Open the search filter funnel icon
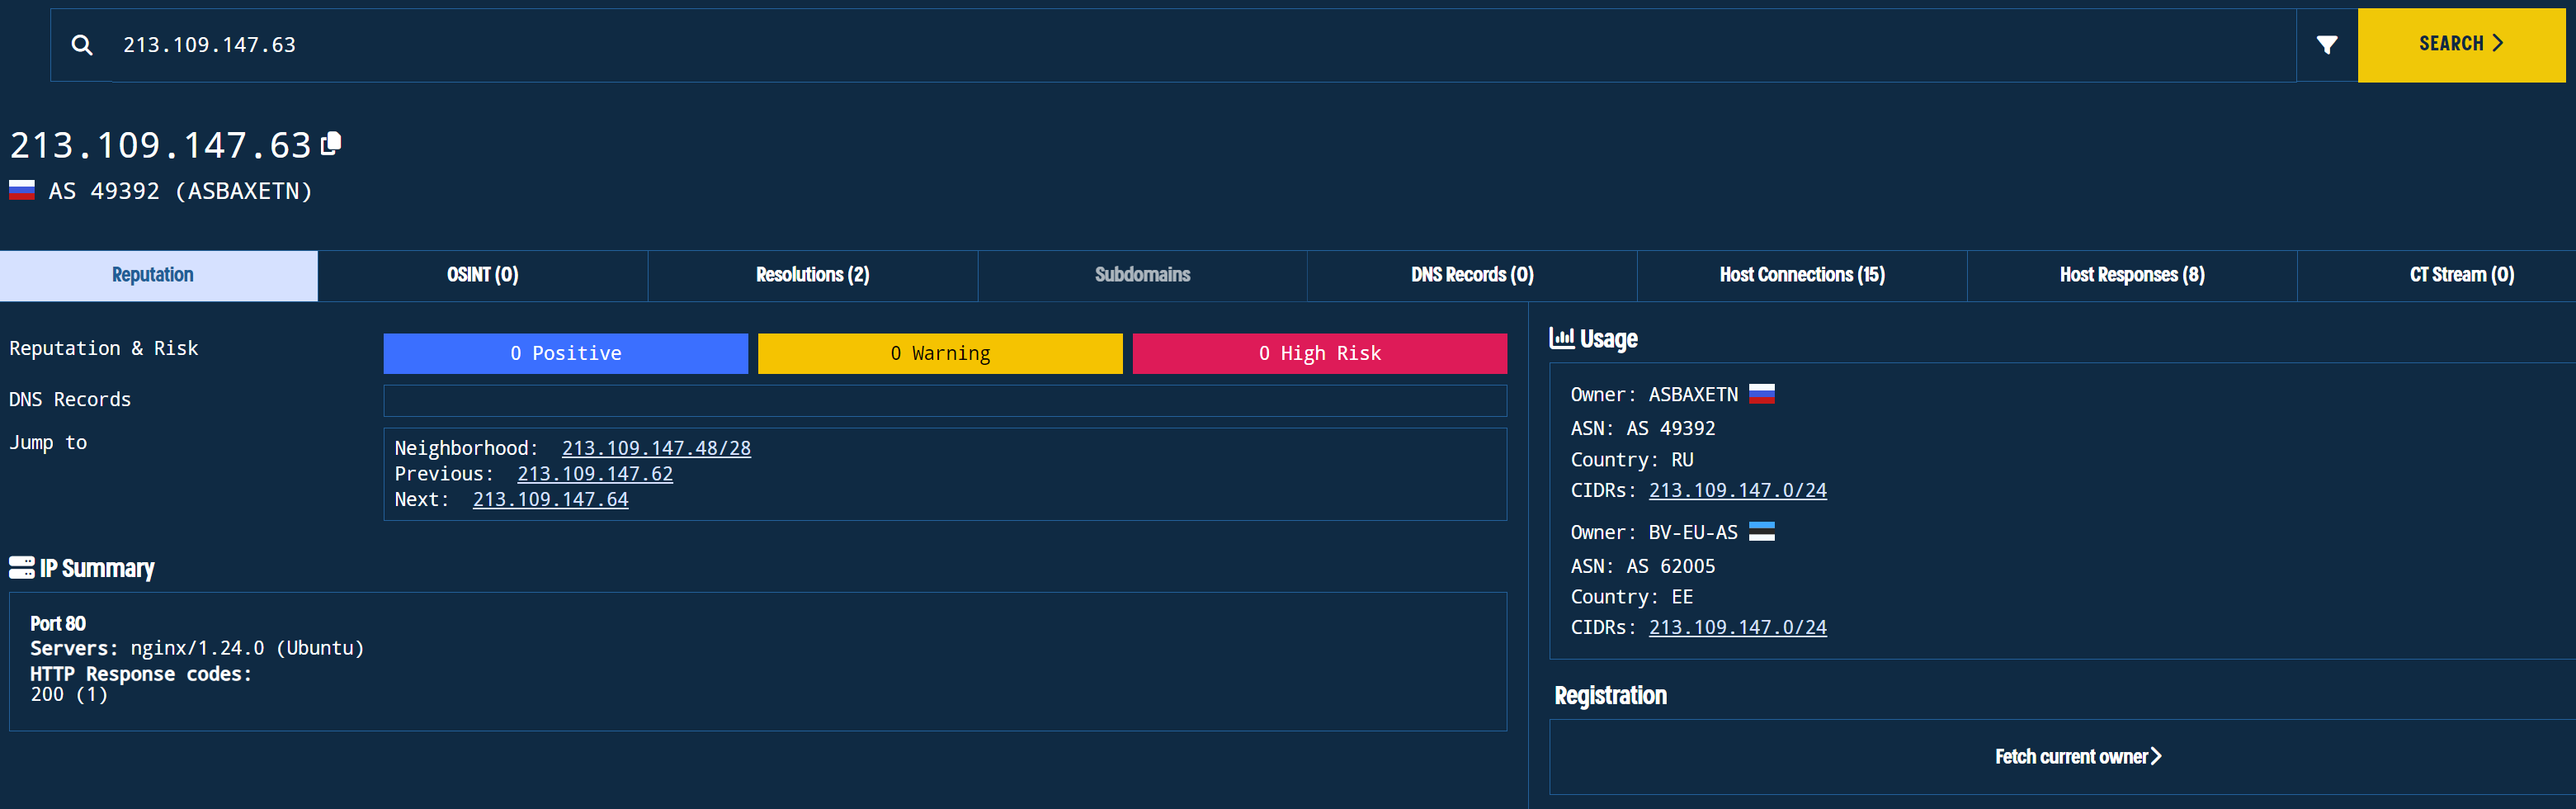Screen dimensions: 2576x809 point(2327,45)
